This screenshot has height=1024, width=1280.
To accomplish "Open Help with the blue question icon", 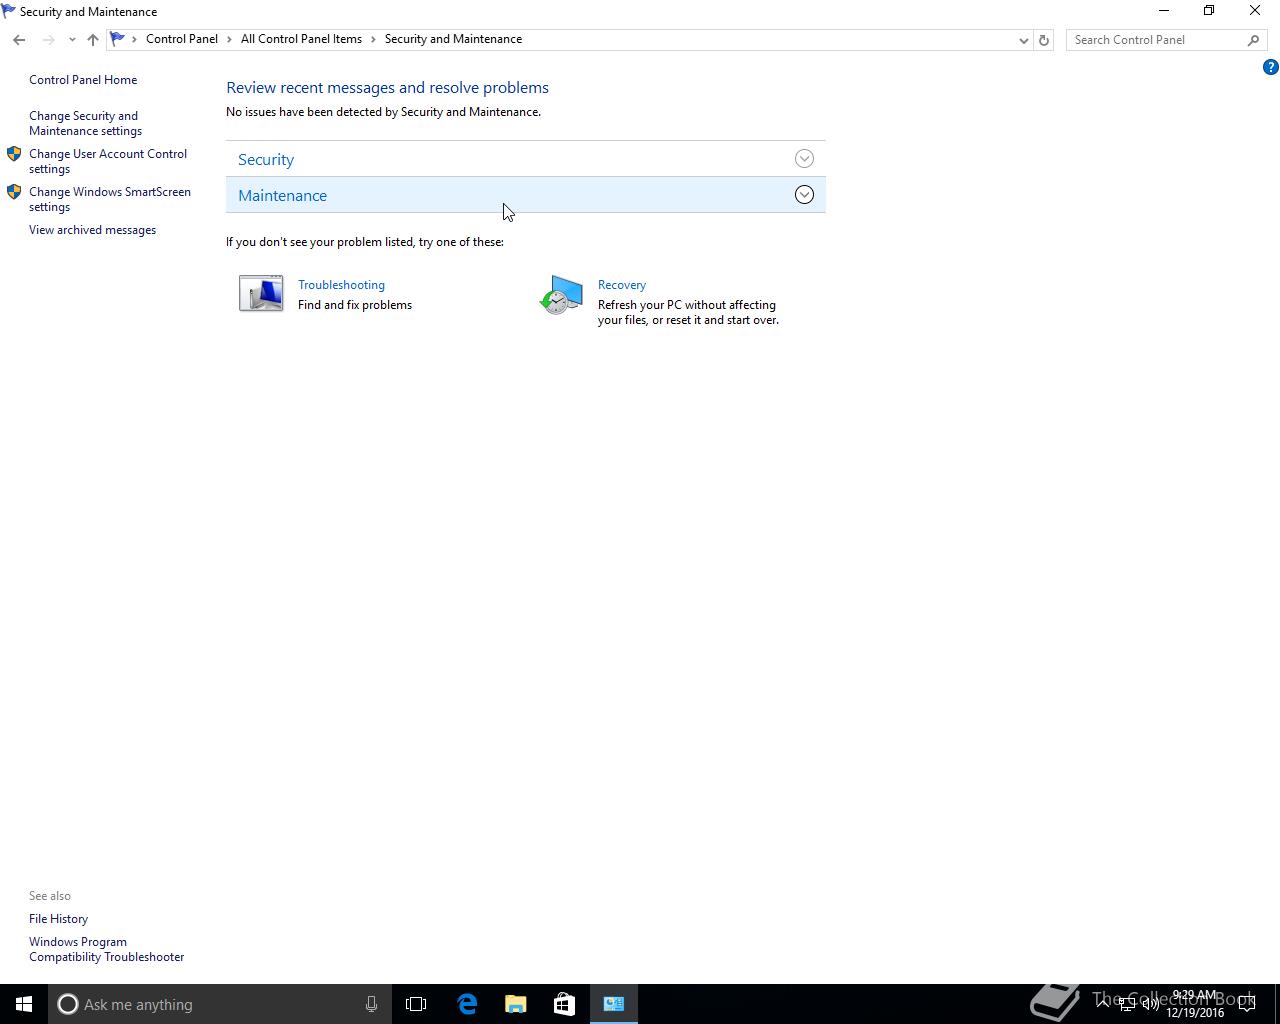I will point(1270,67).
